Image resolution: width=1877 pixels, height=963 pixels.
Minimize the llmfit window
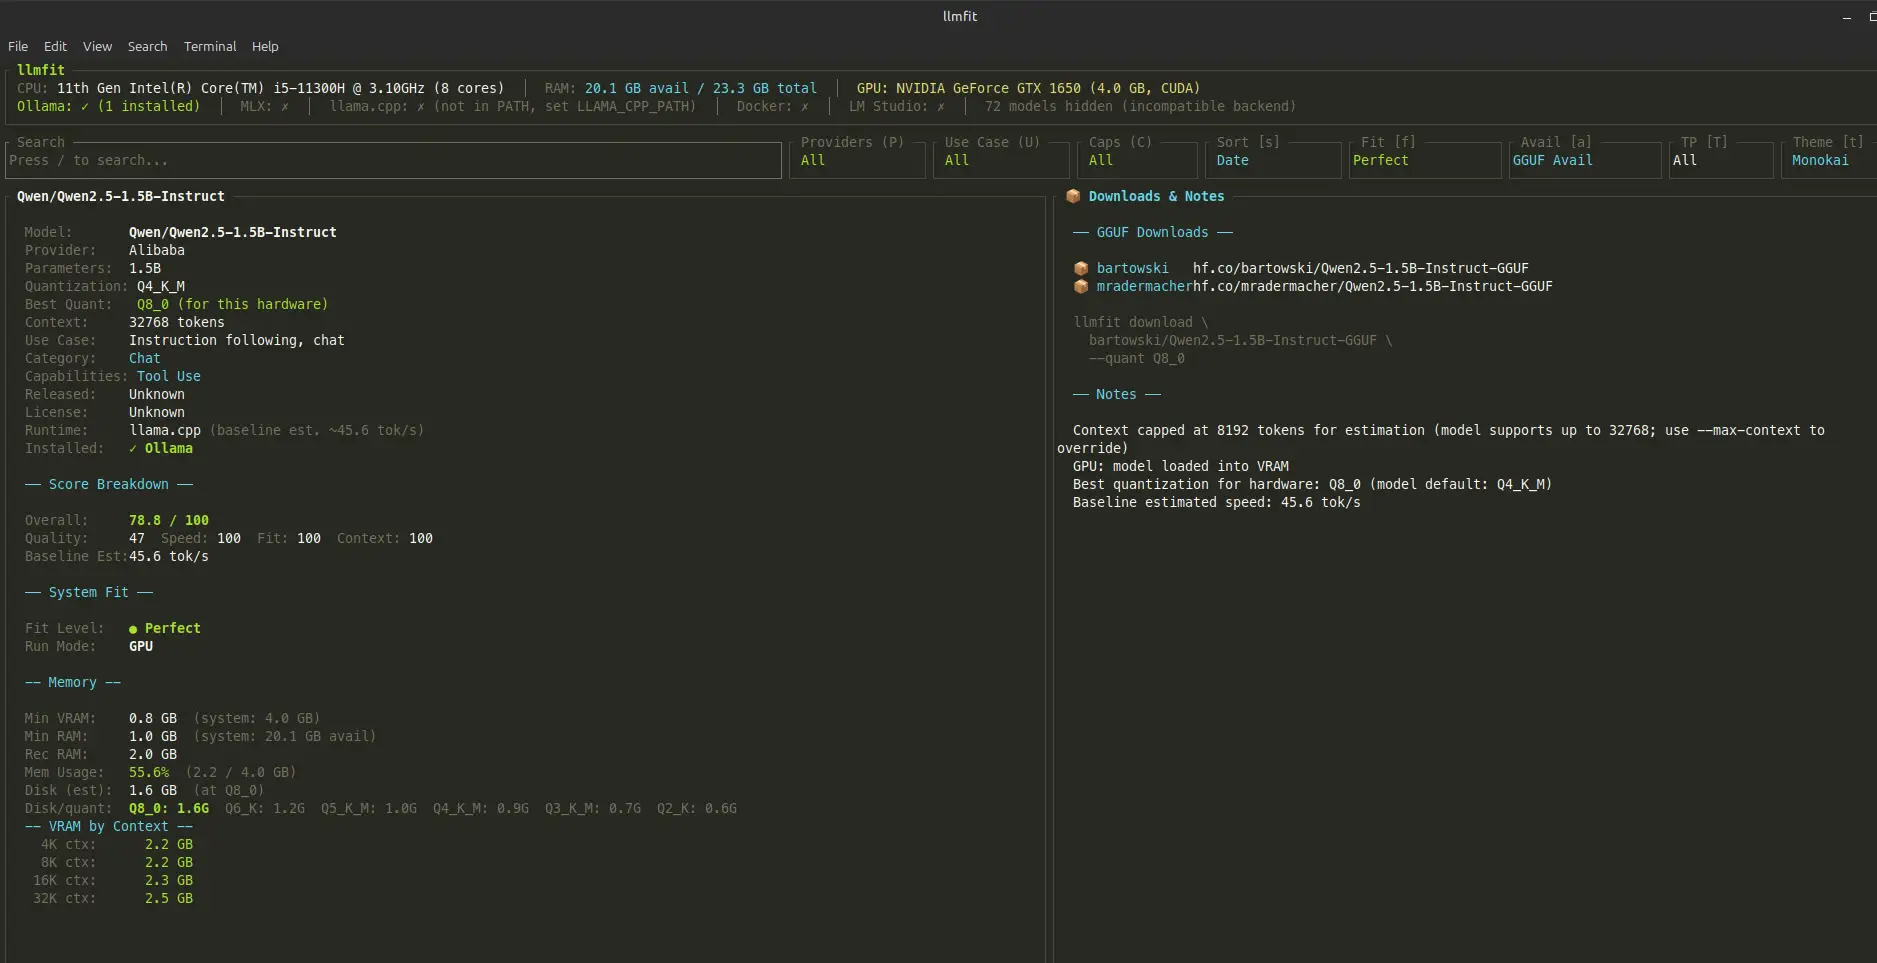(1846, 17)
